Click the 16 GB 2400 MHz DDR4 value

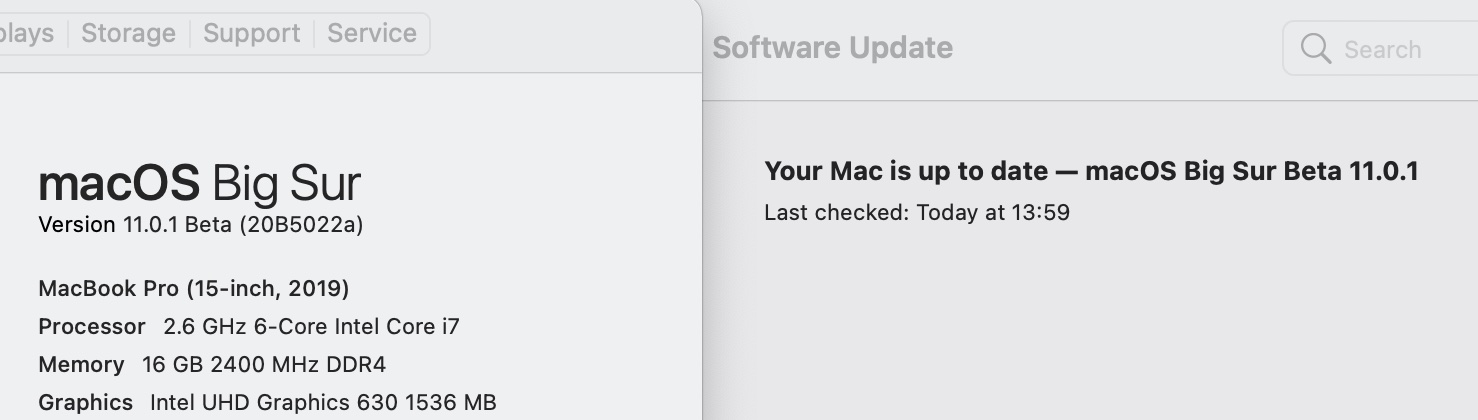coord(264,364)
